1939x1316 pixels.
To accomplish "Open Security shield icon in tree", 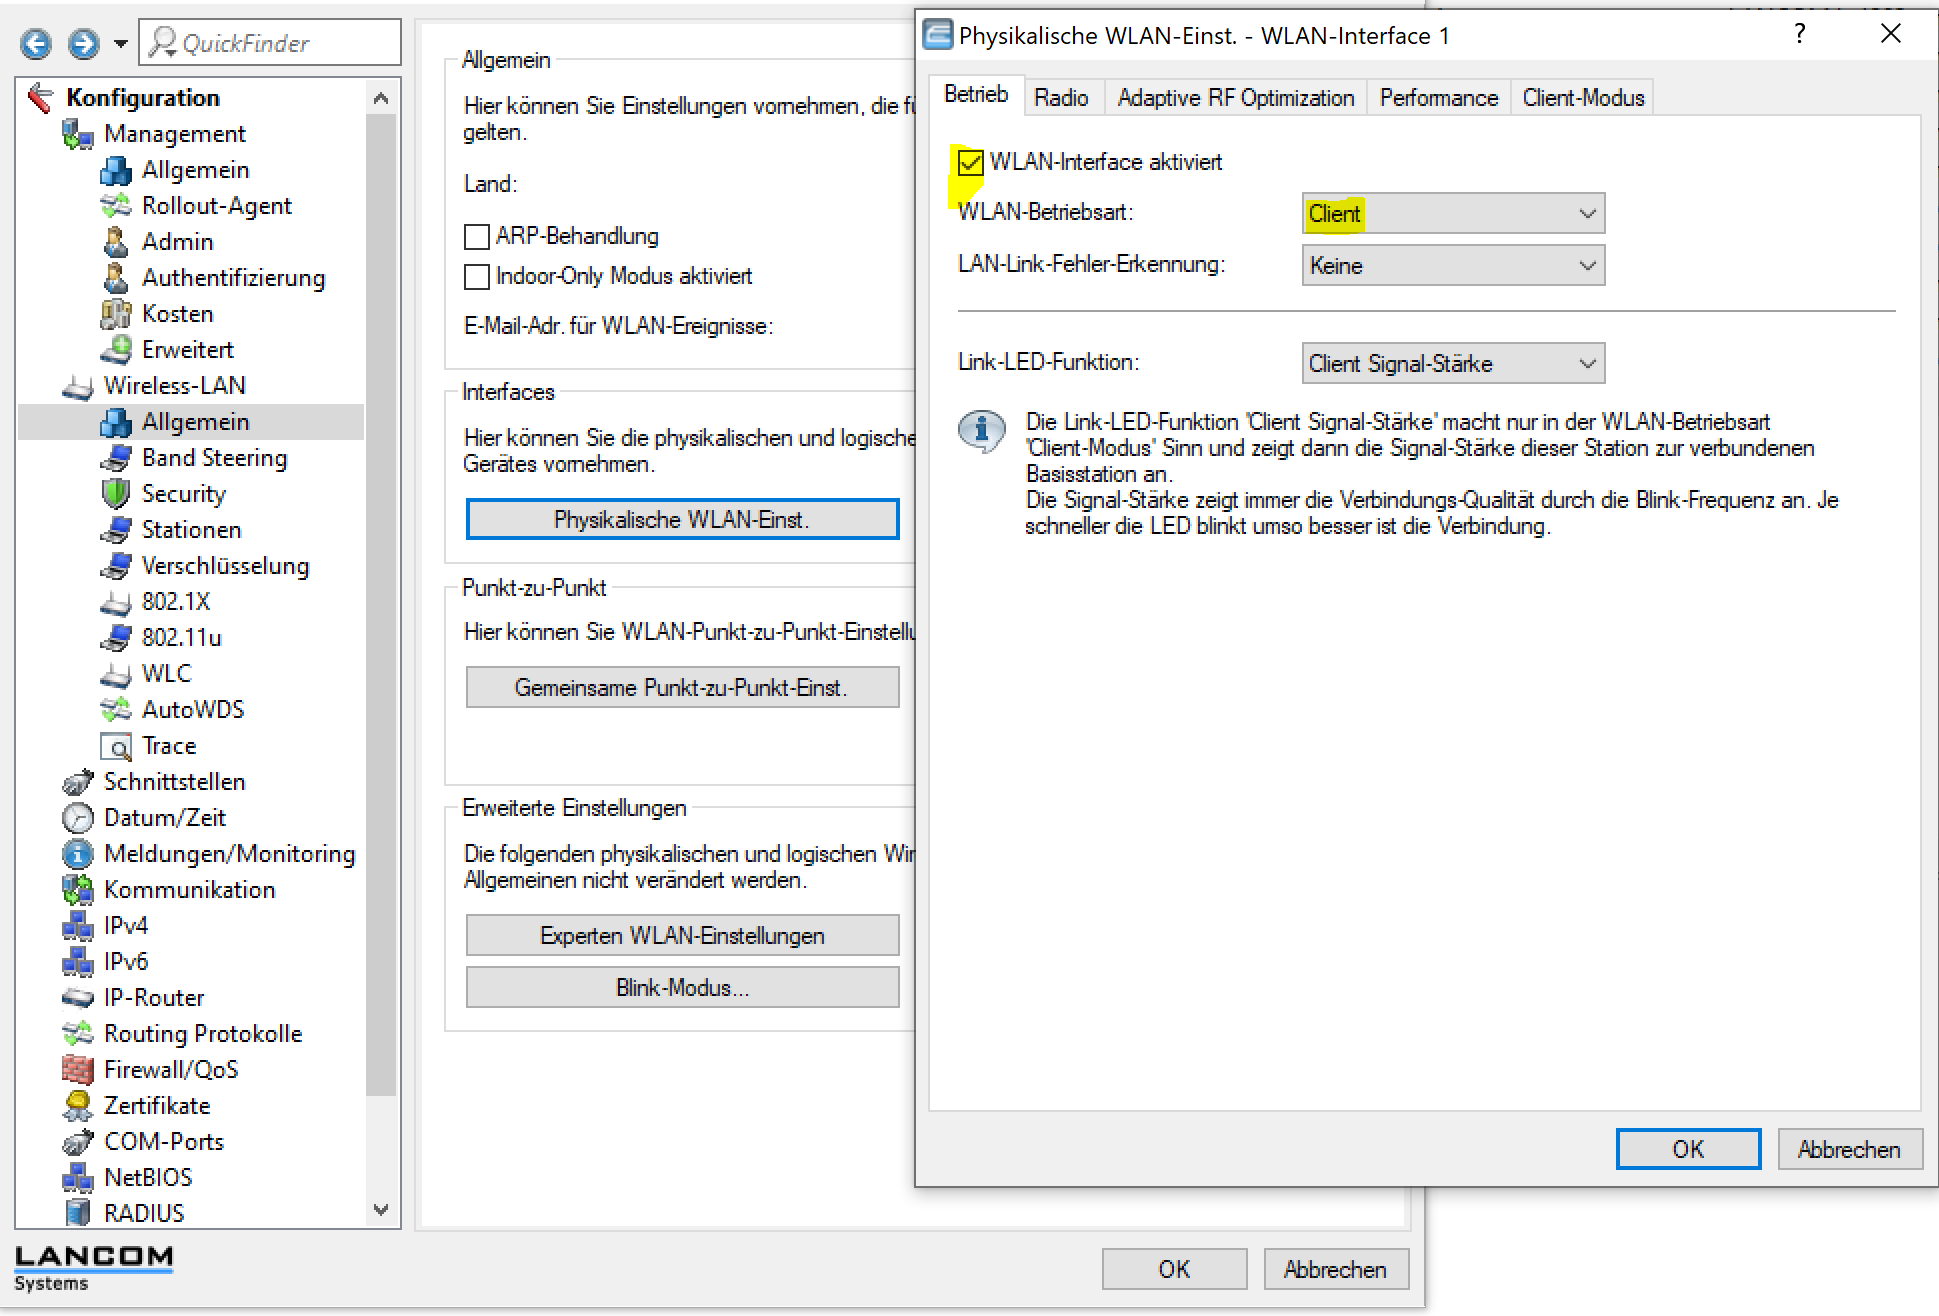I will pos(116,494).
